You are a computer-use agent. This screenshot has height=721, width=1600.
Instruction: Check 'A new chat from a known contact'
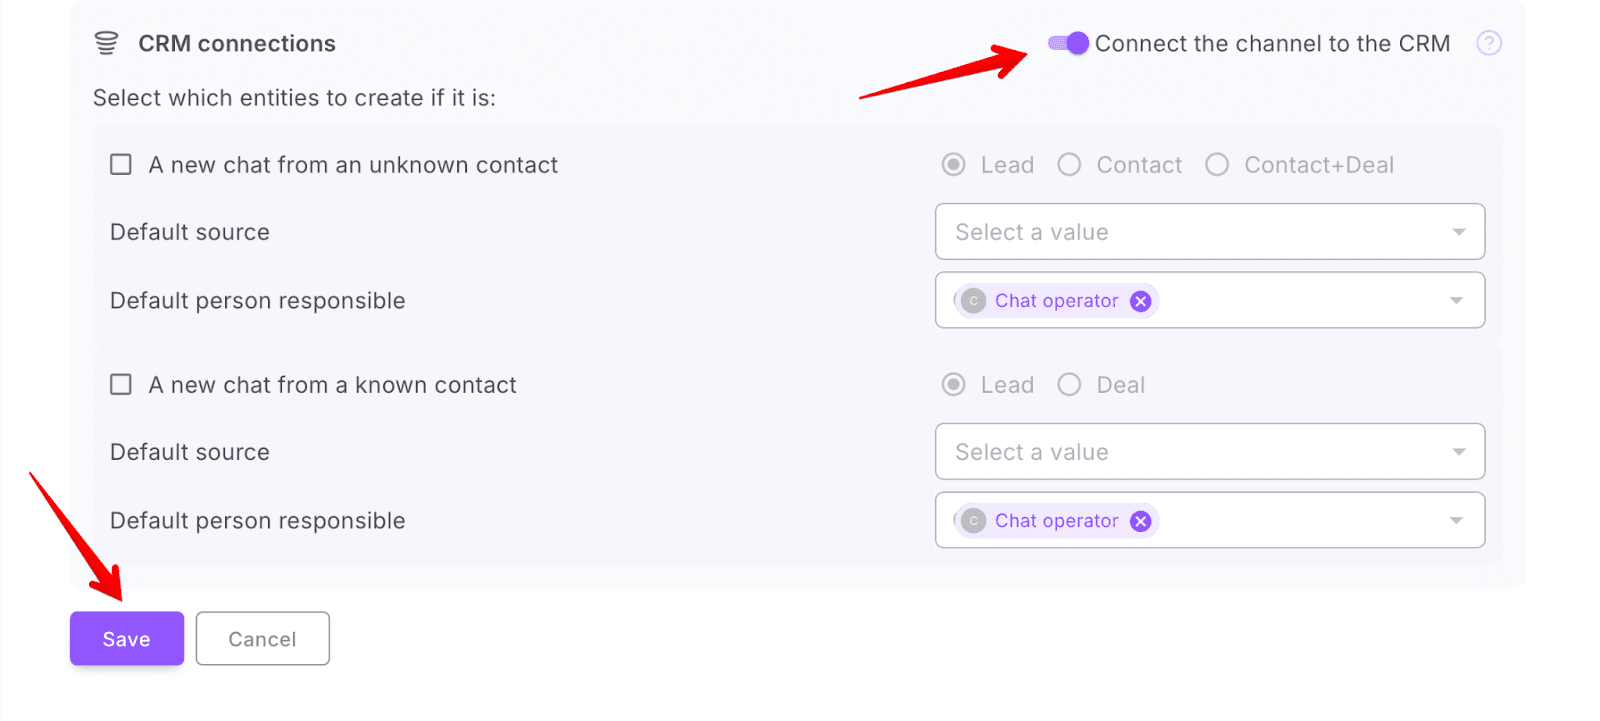pyautogui.click(x=121, y=385)
